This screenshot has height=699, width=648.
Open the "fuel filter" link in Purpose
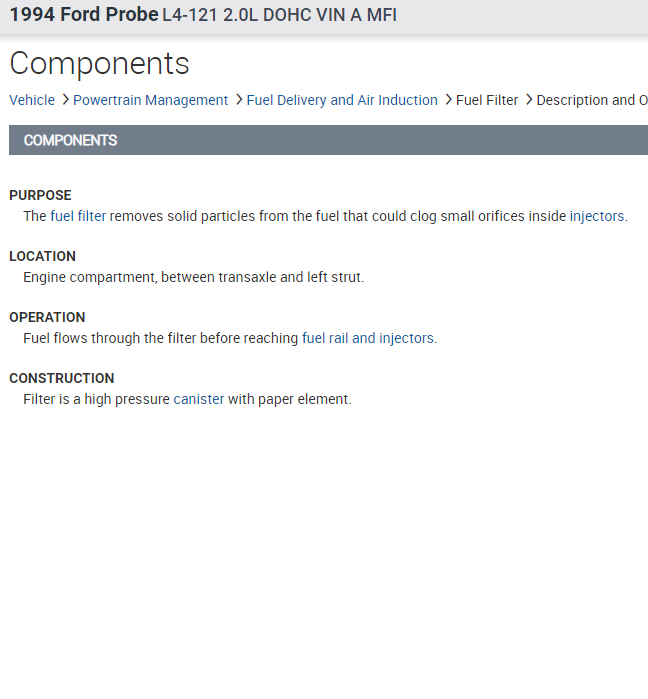(78, 216)
